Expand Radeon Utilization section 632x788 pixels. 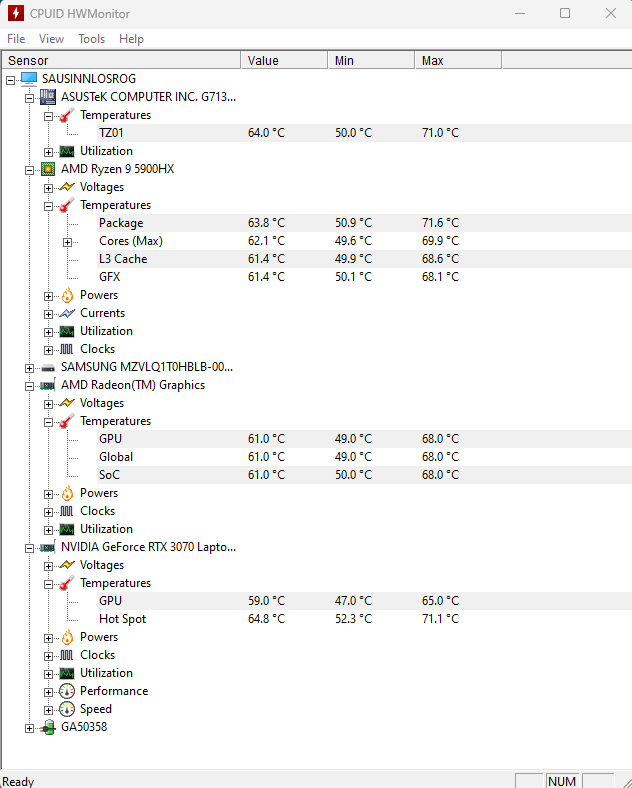[48, 530]
